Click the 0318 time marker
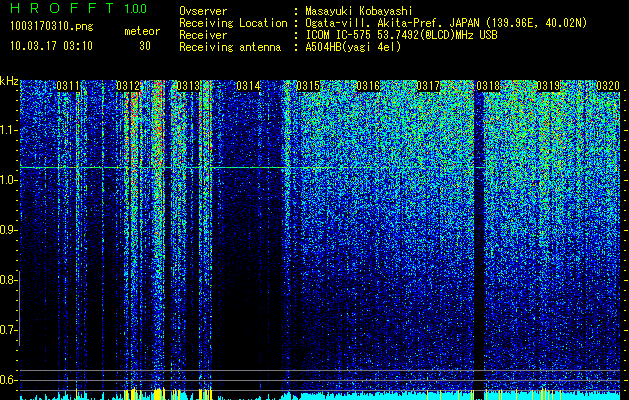 tap(488, 85)
